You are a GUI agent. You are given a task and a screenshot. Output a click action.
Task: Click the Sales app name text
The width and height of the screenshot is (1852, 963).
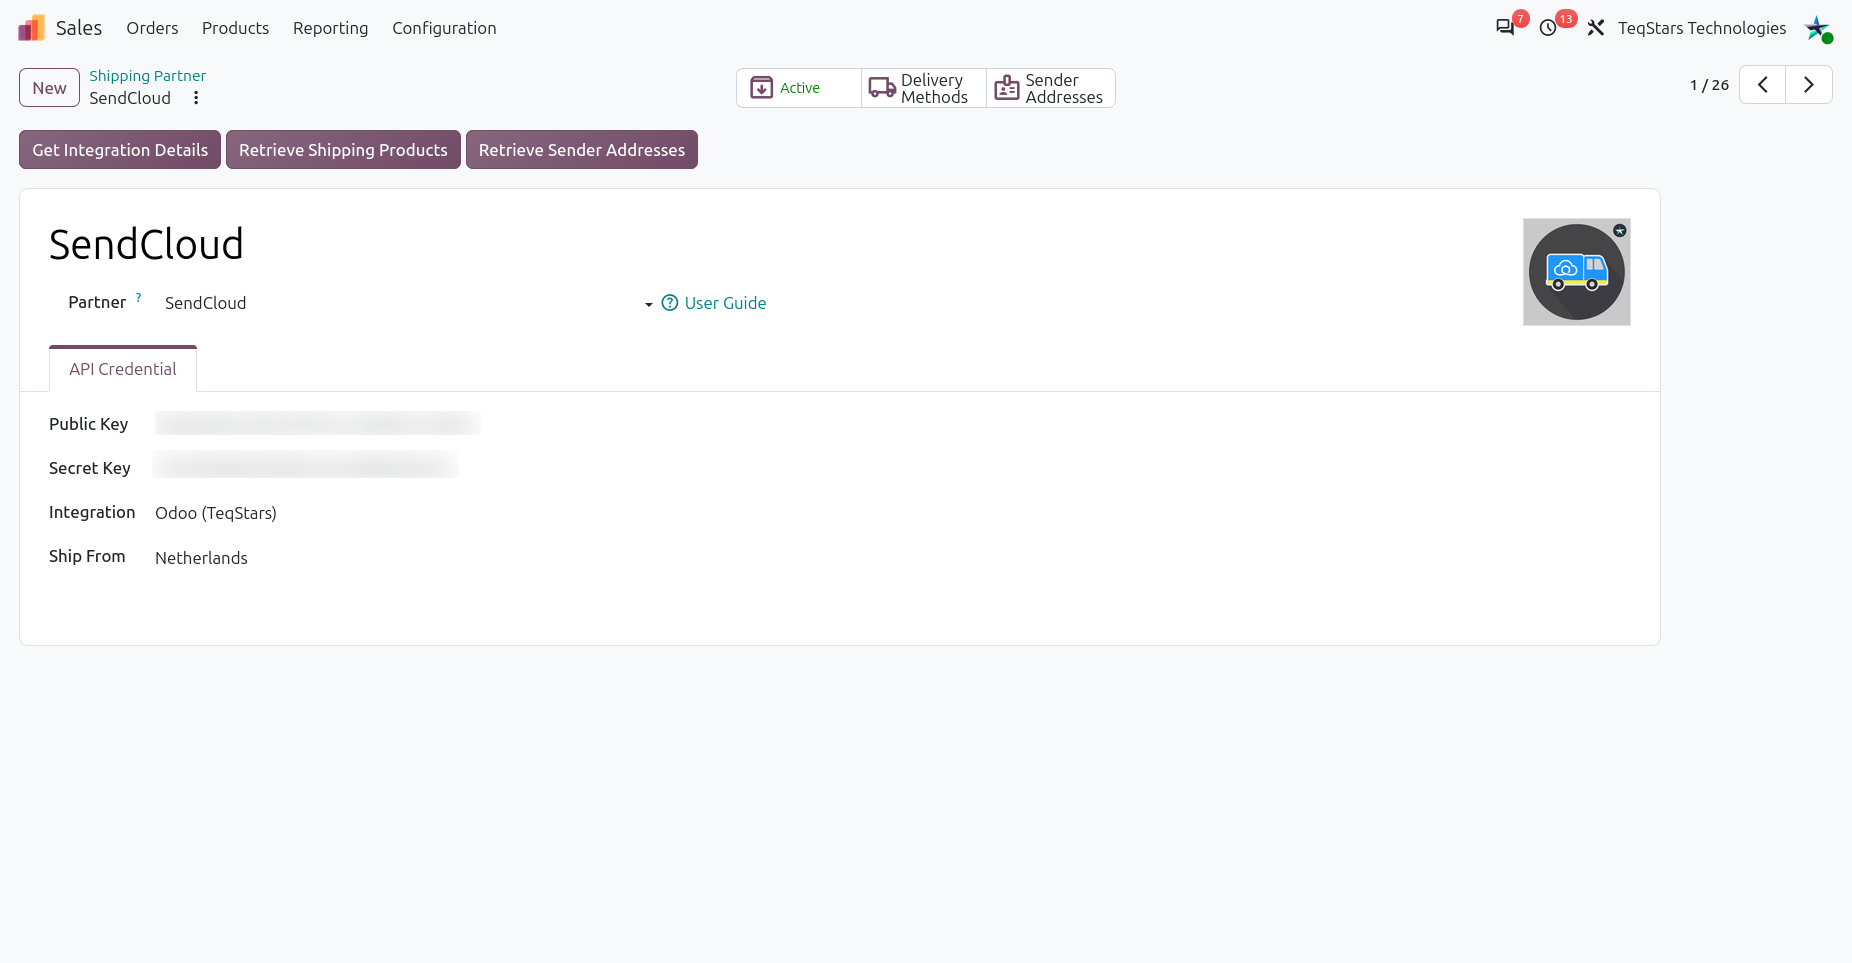tap(79, 28)
